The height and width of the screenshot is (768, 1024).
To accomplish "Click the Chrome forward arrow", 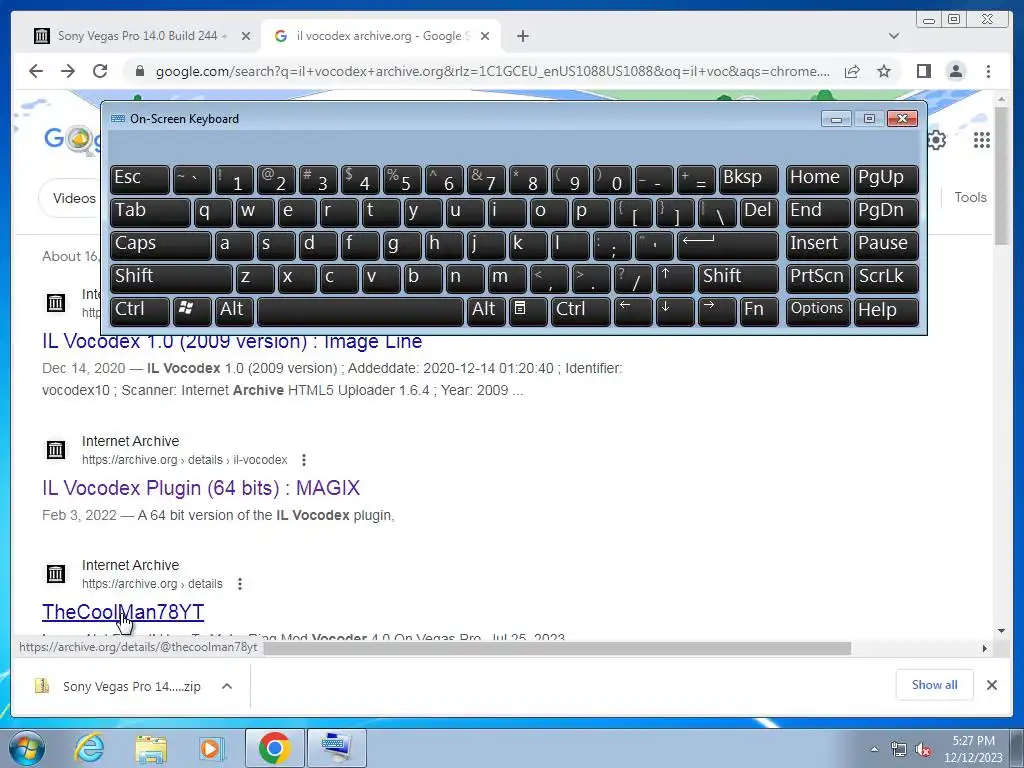I will [68, 71].
